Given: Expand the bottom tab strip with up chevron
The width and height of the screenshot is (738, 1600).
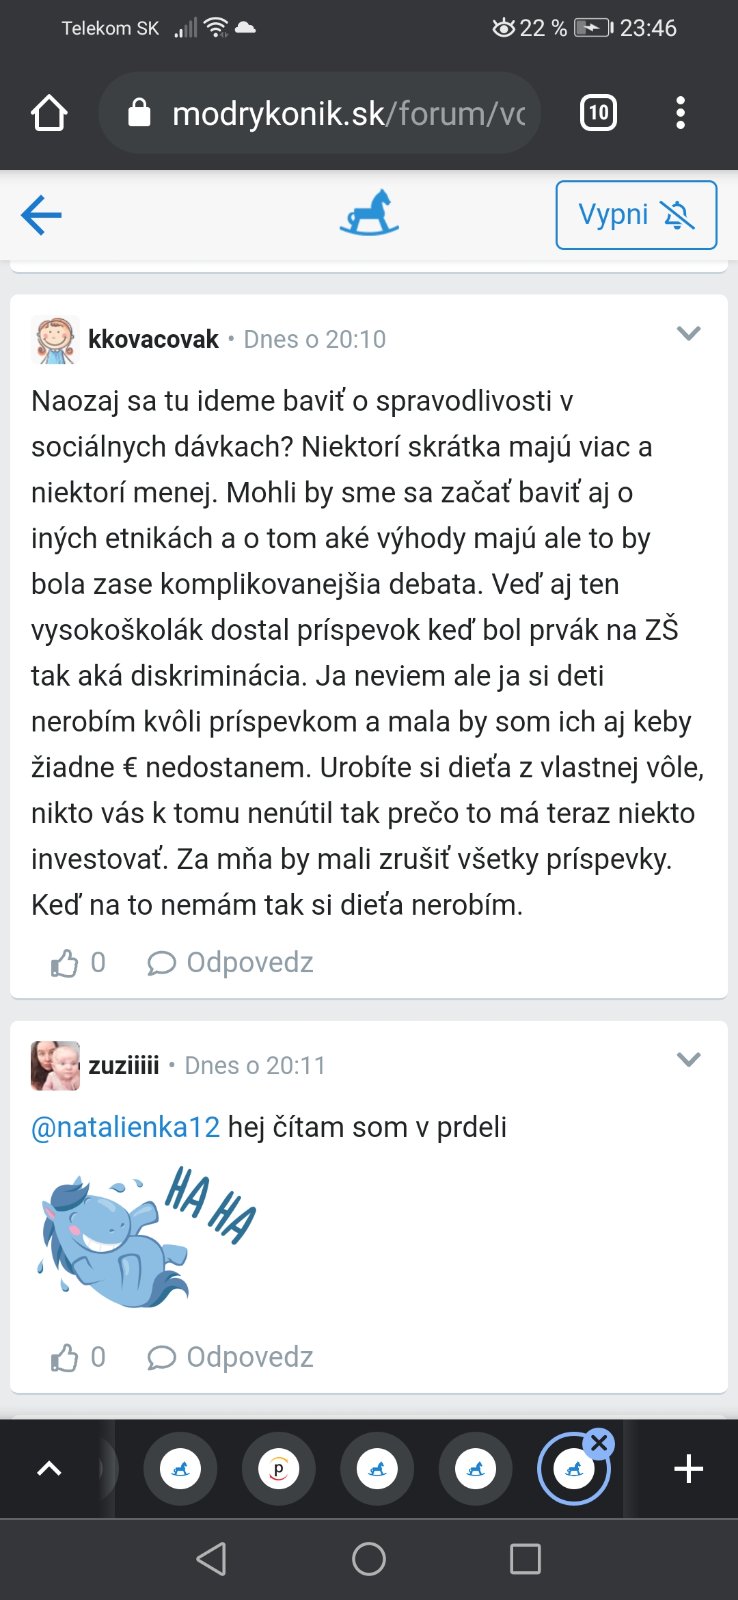Looking at the screenshot, I should (49, 1469).
